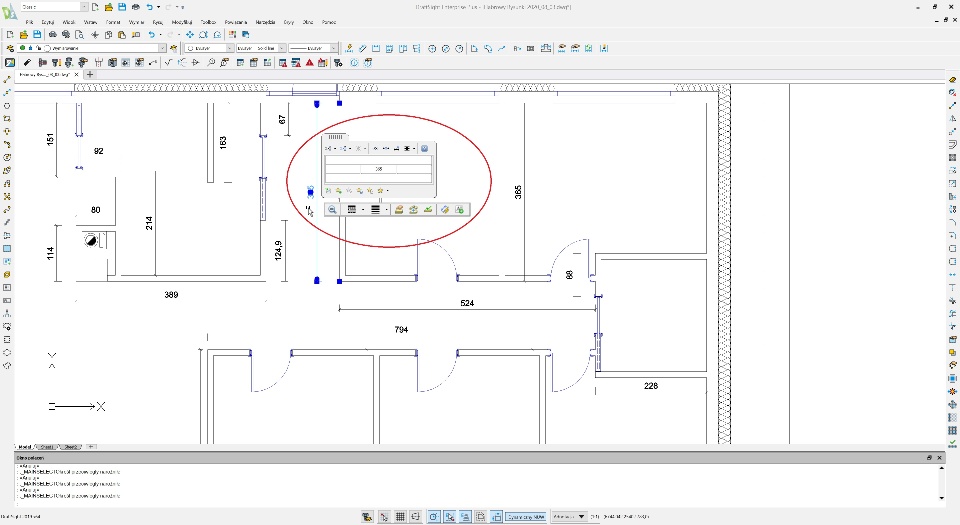Click the dimension text field in popup
The width and height of the screenshot is (960, 525).
pyautogui.click(x=379, y=169)
